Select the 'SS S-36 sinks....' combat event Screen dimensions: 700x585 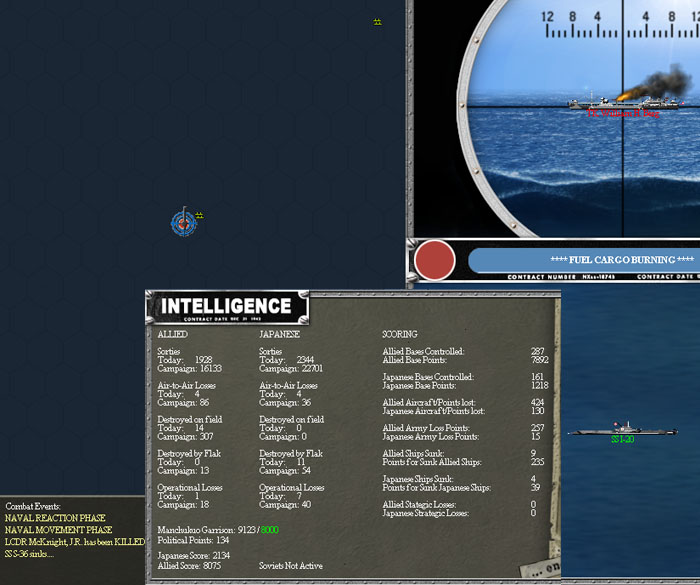[29, 554]
